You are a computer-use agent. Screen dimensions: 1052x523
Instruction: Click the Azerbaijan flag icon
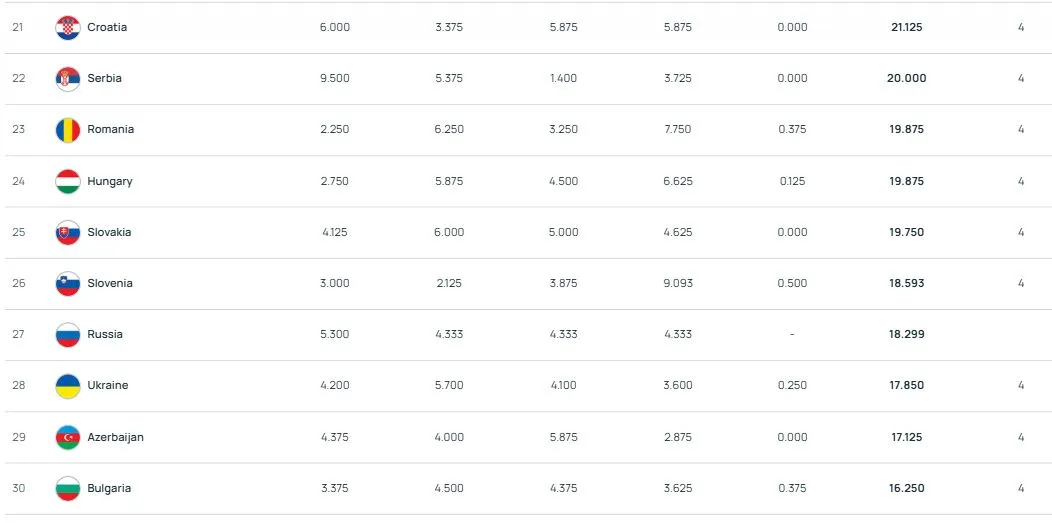coord(67,438)
